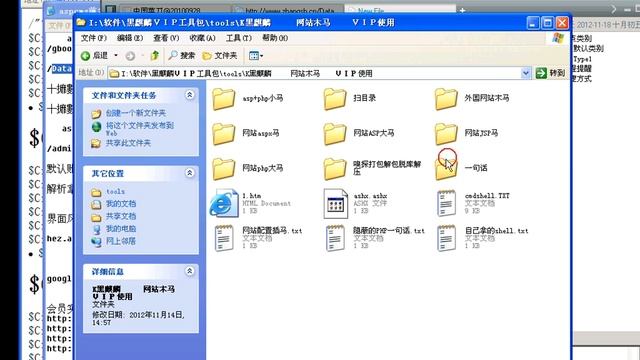Open the back button history dropdown arrow

point(116,56)
